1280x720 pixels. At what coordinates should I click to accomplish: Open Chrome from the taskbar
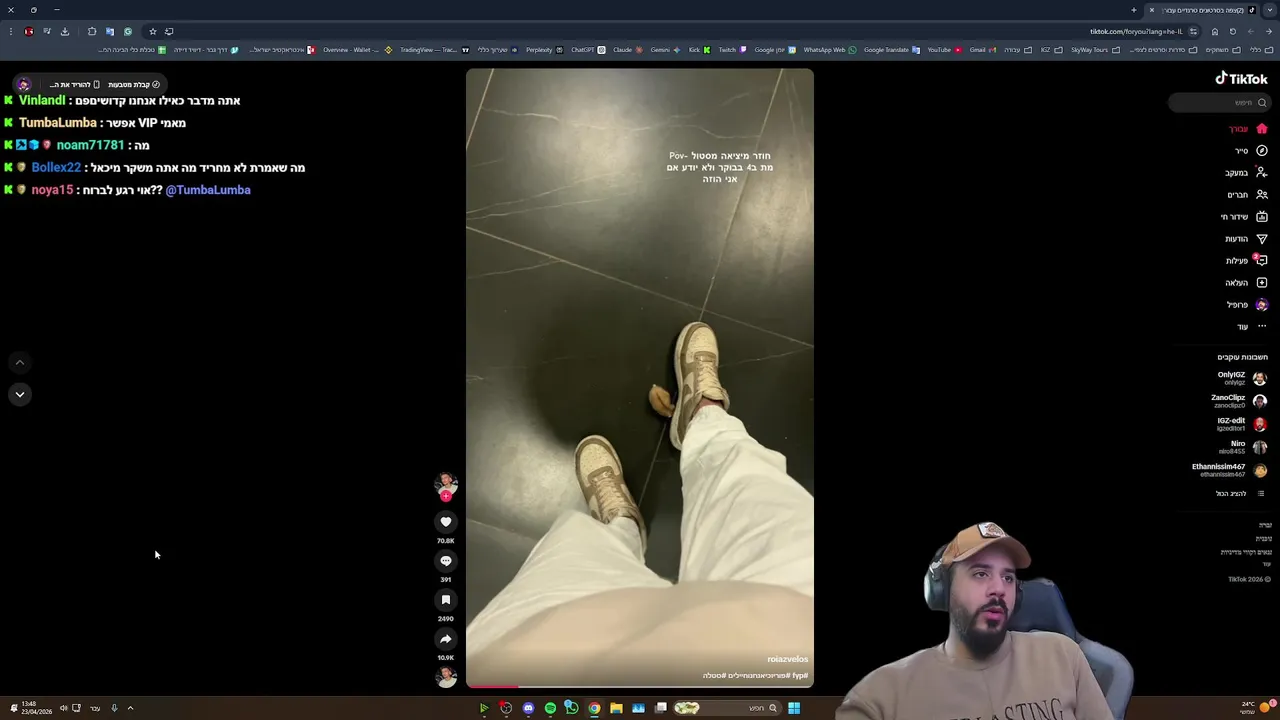click(x=594, y=708)
